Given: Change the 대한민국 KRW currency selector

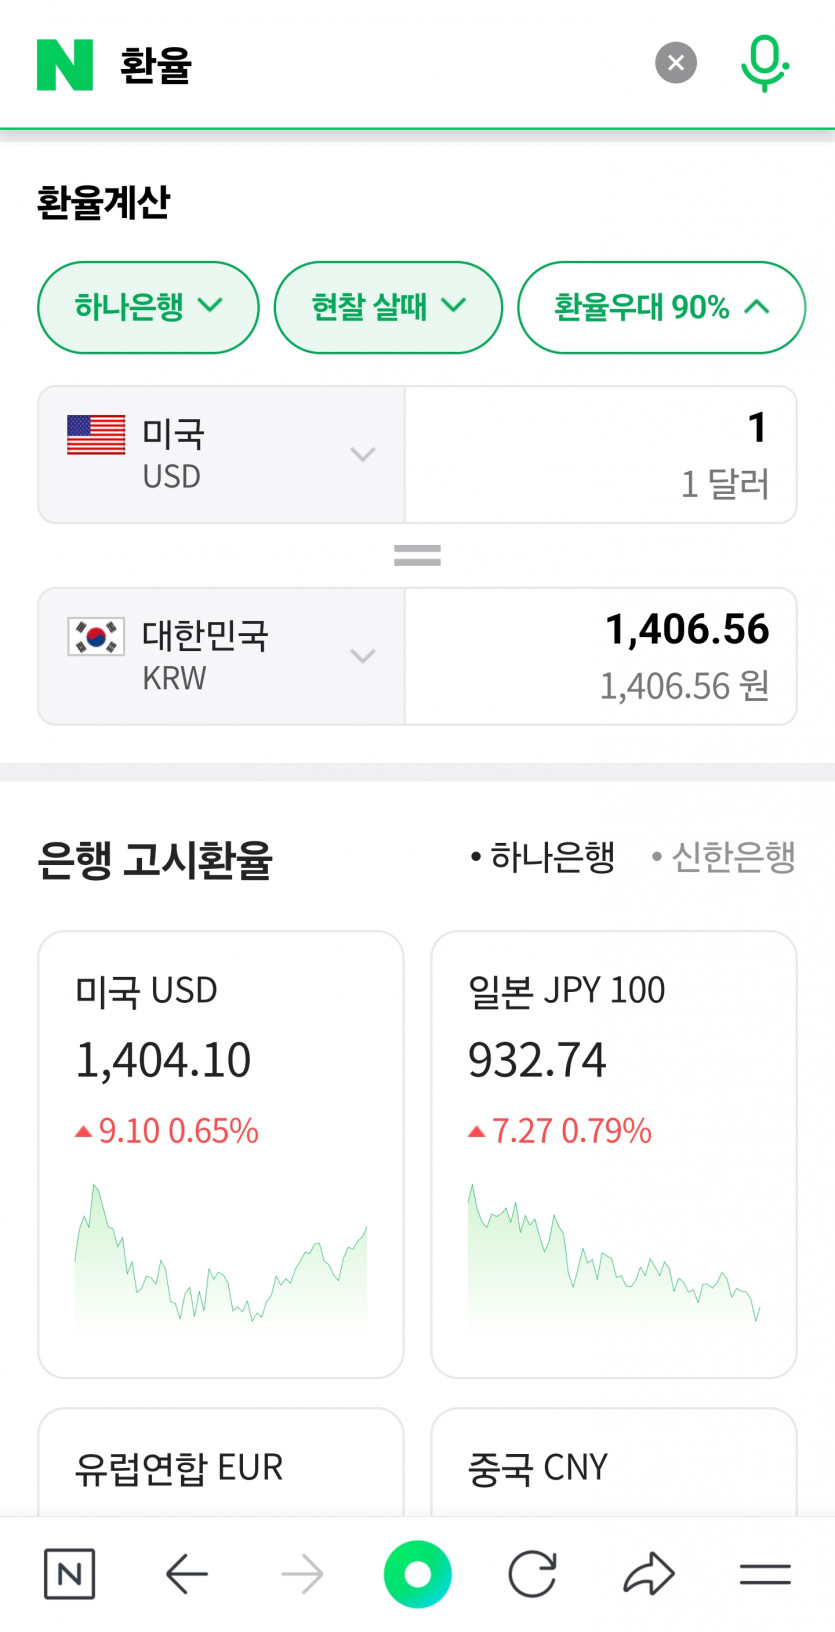Looking at the screenshot, I should [221, 656].
